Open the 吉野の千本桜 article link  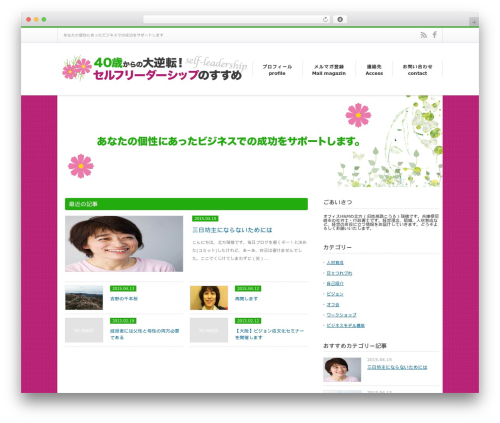click(124, 299)
